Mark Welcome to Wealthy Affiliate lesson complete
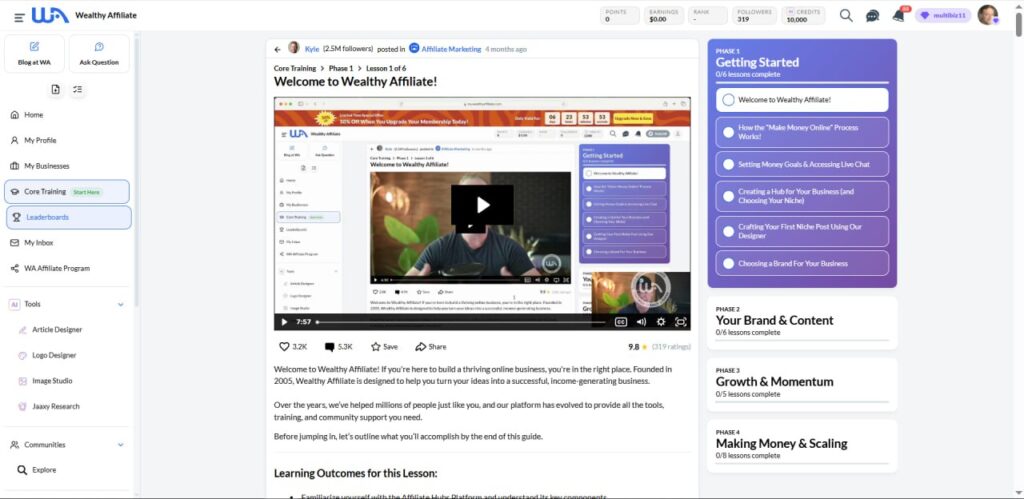 point(728,100)
